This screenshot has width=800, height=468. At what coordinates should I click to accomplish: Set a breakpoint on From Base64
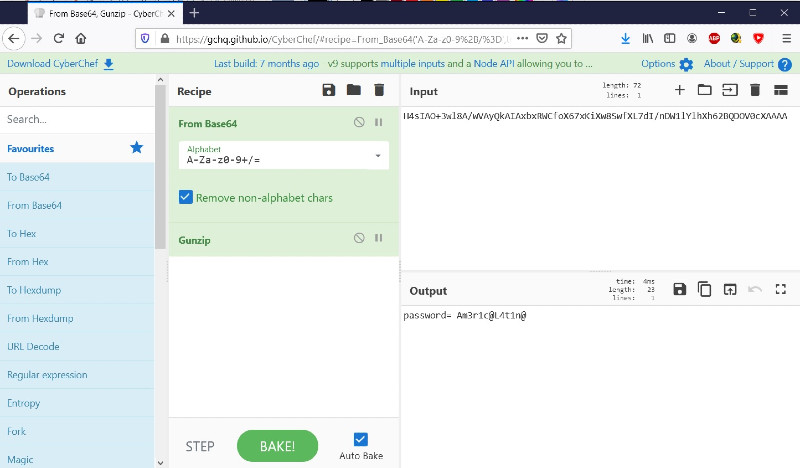(379, 122)
